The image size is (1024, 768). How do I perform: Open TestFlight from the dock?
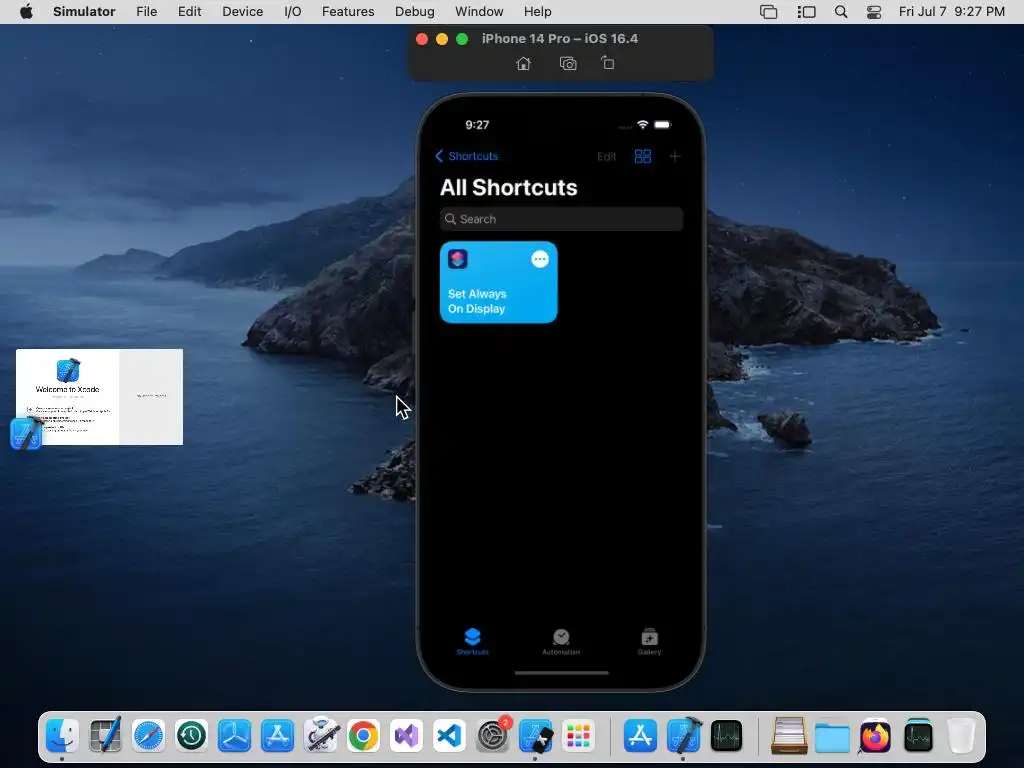click(x=234, y=736)
